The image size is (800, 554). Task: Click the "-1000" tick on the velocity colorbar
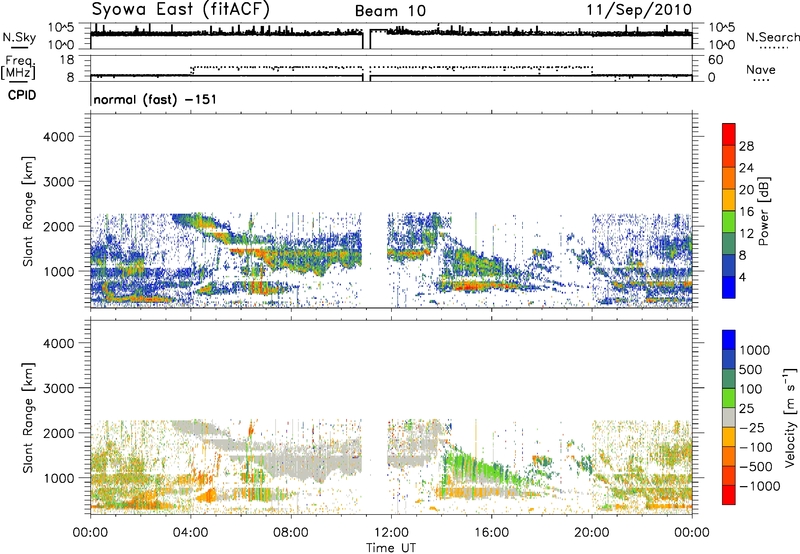click(759, 486)
